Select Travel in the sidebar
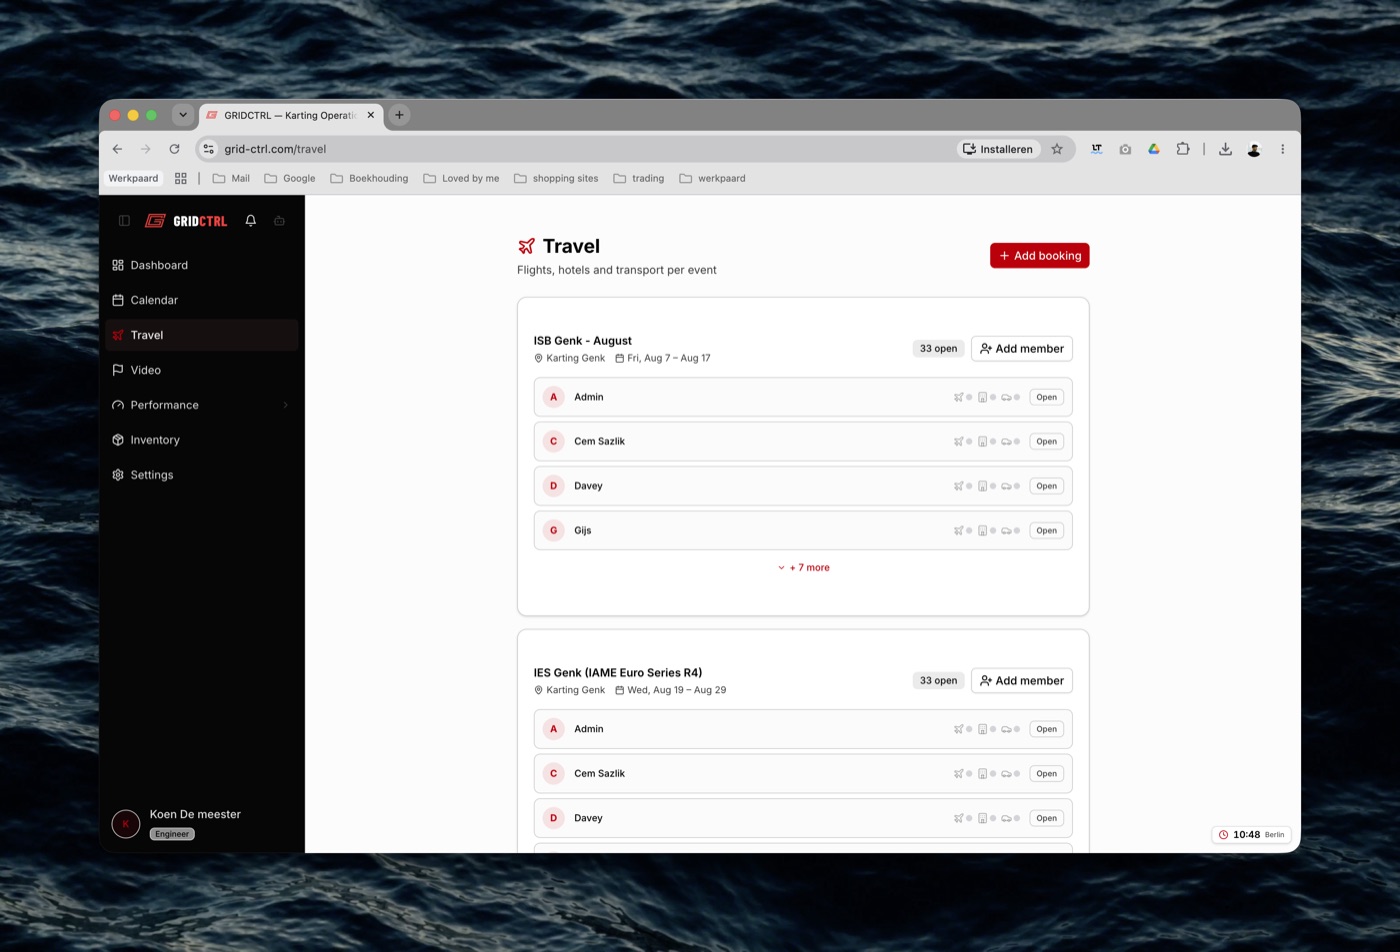The width and height of the screenshot is (1400, 952). (202, 335)
